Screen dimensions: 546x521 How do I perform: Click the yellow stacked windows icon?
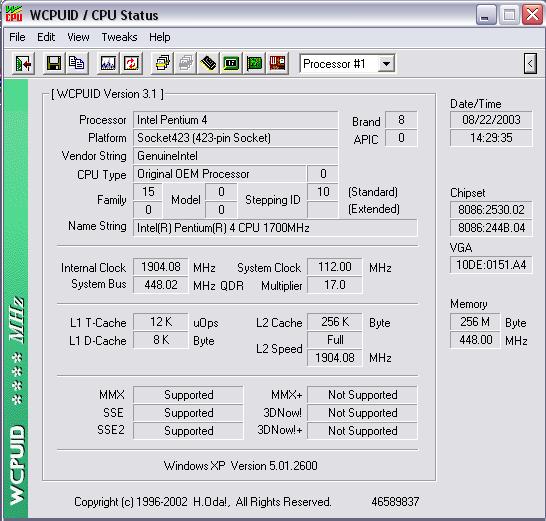pyautogui.click(x=162, y=64)
